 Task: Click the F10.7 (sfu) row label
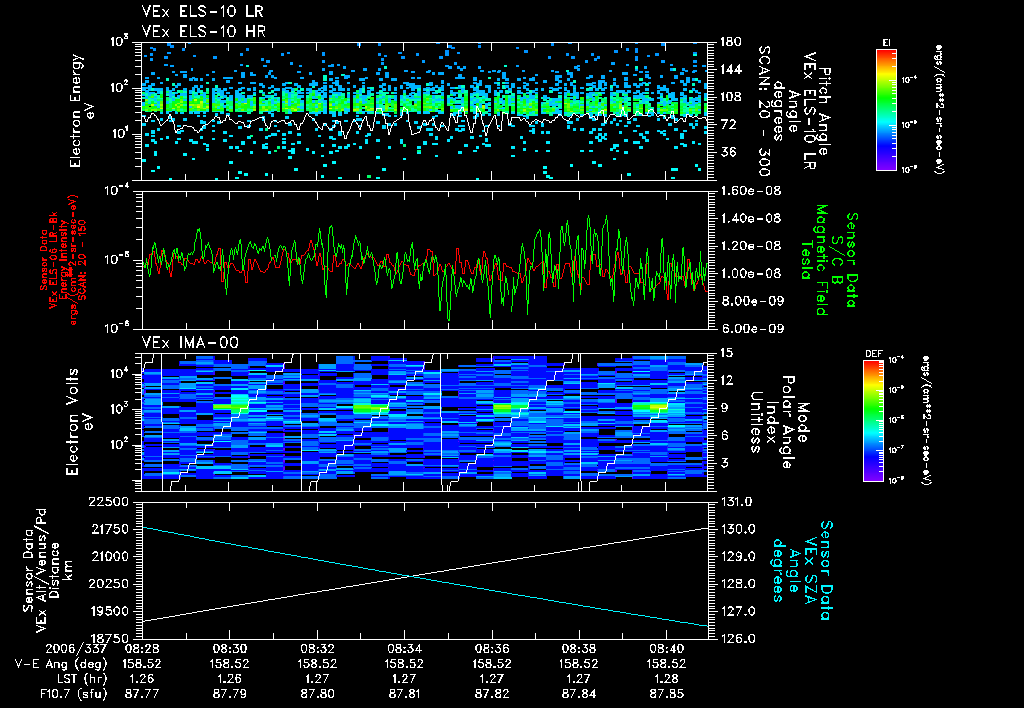[73, 693]
